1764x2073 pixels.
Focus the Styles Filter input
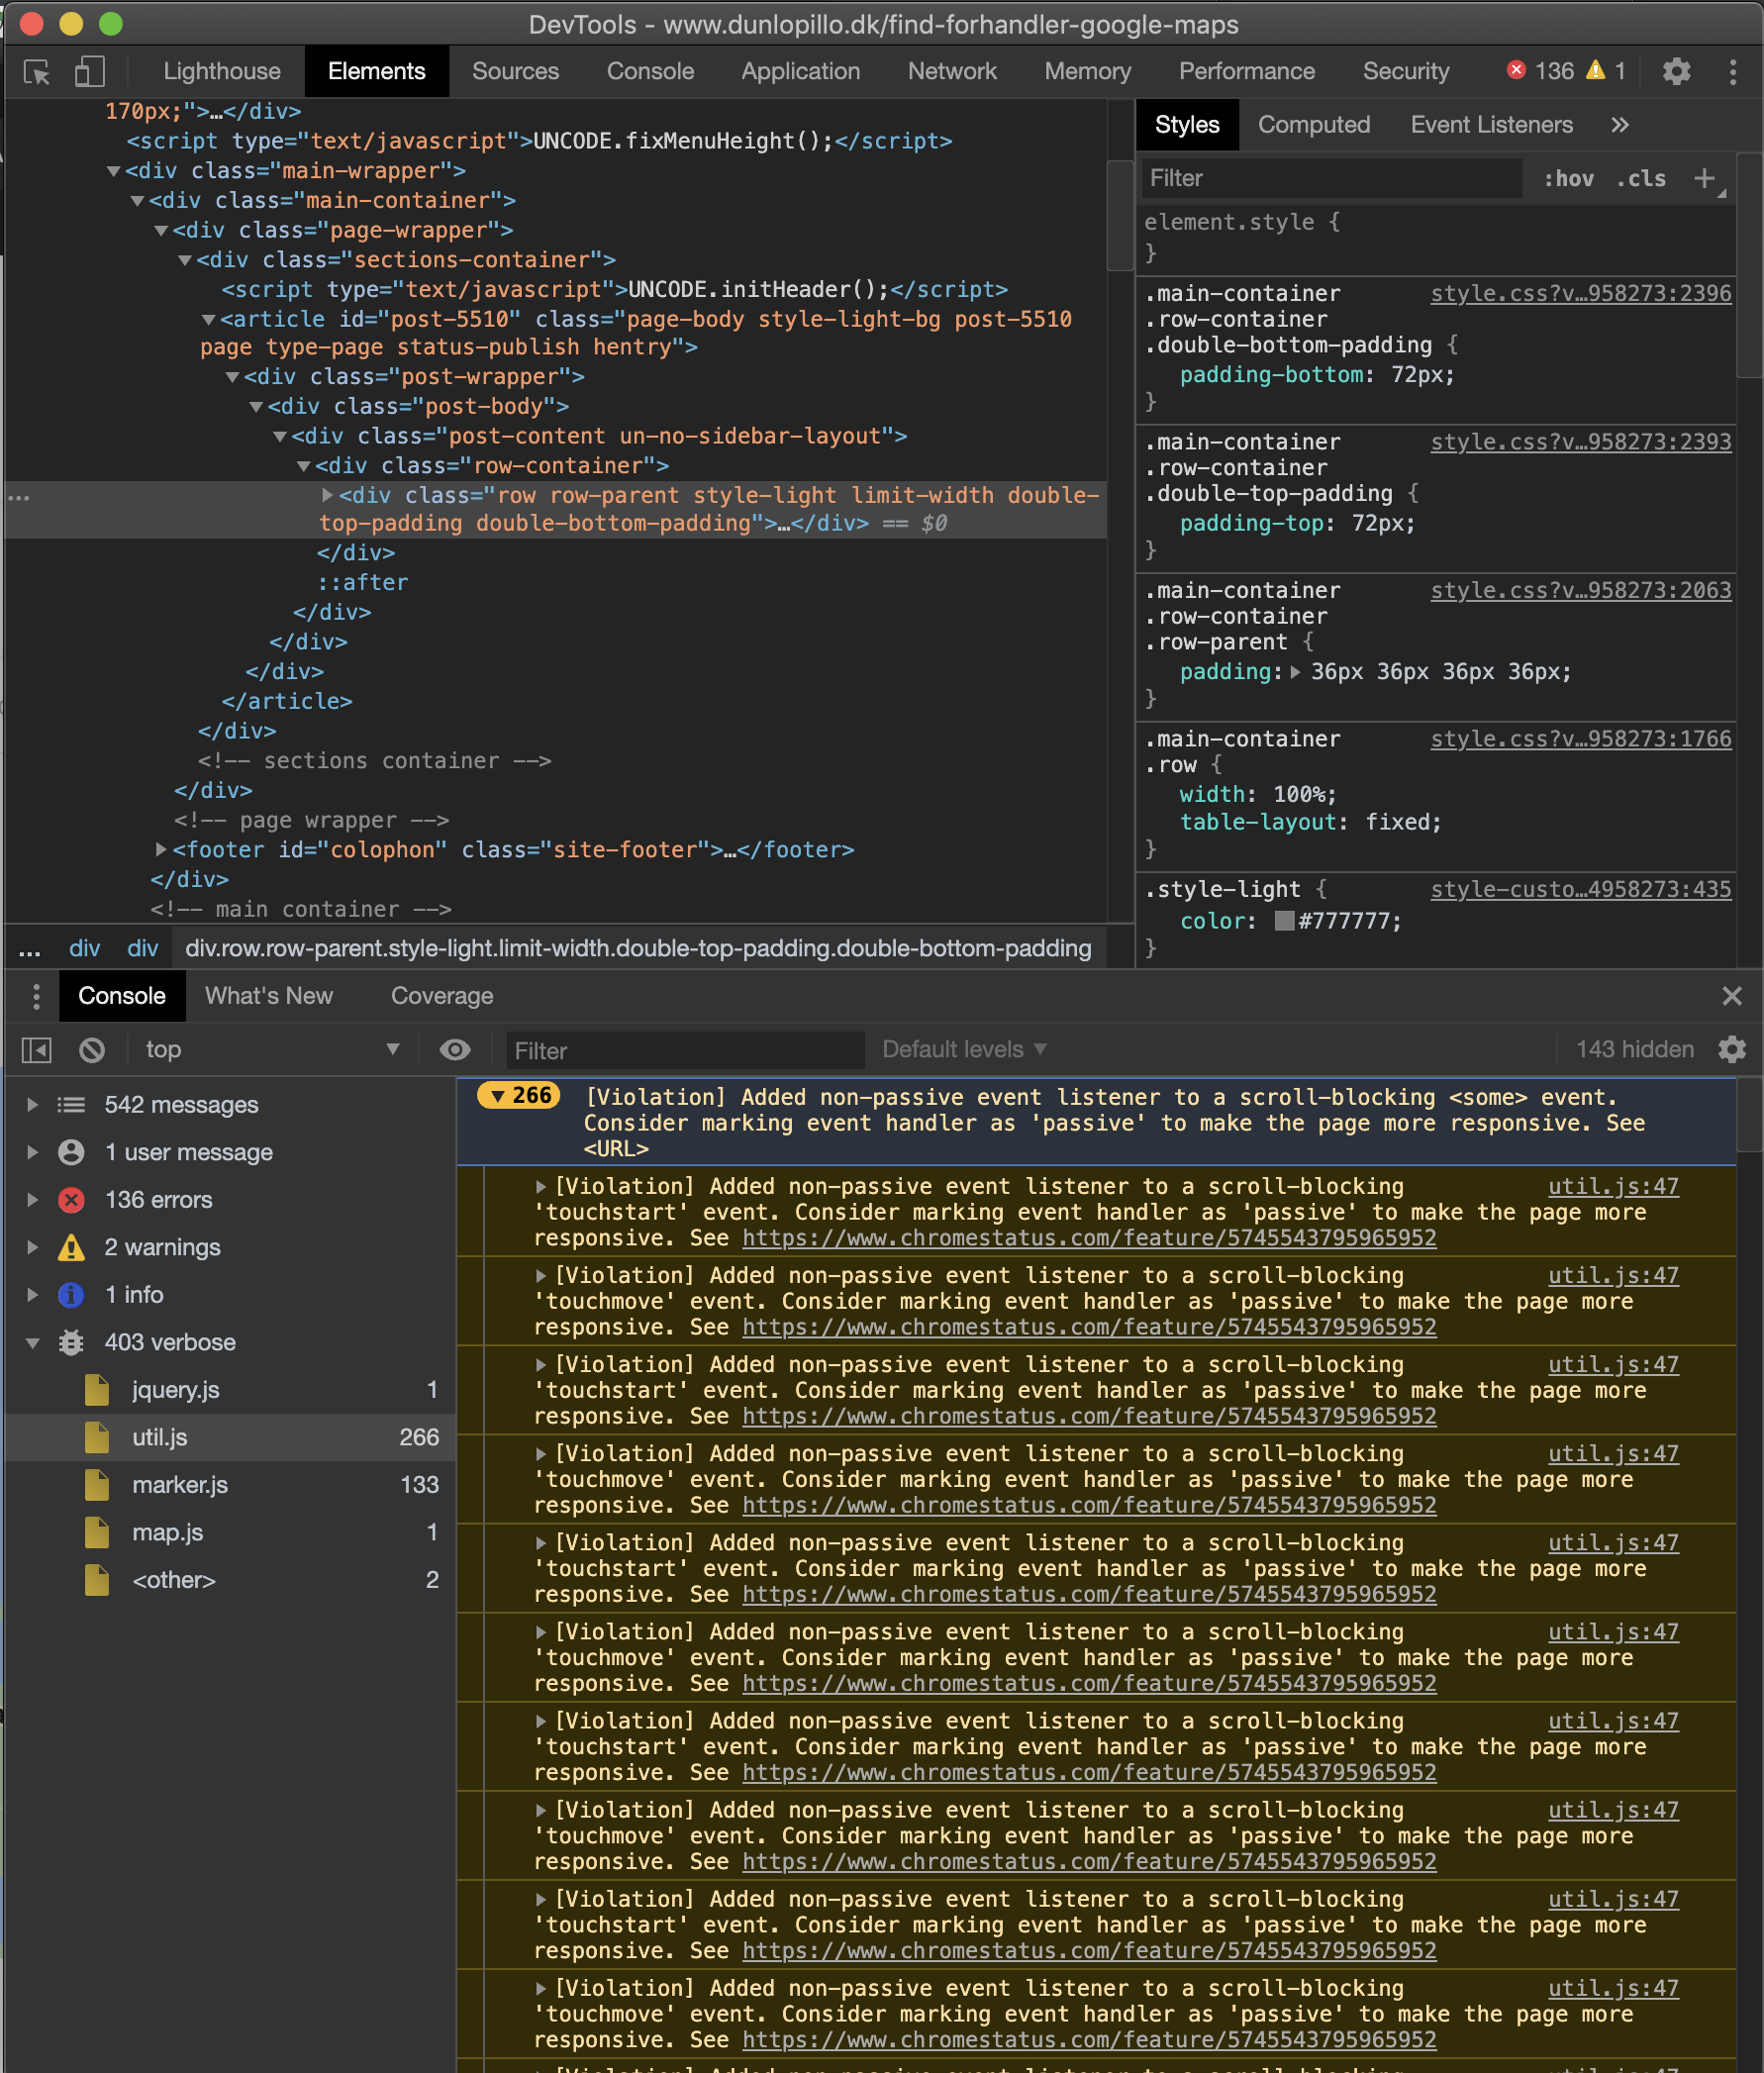pos(1330,178)
